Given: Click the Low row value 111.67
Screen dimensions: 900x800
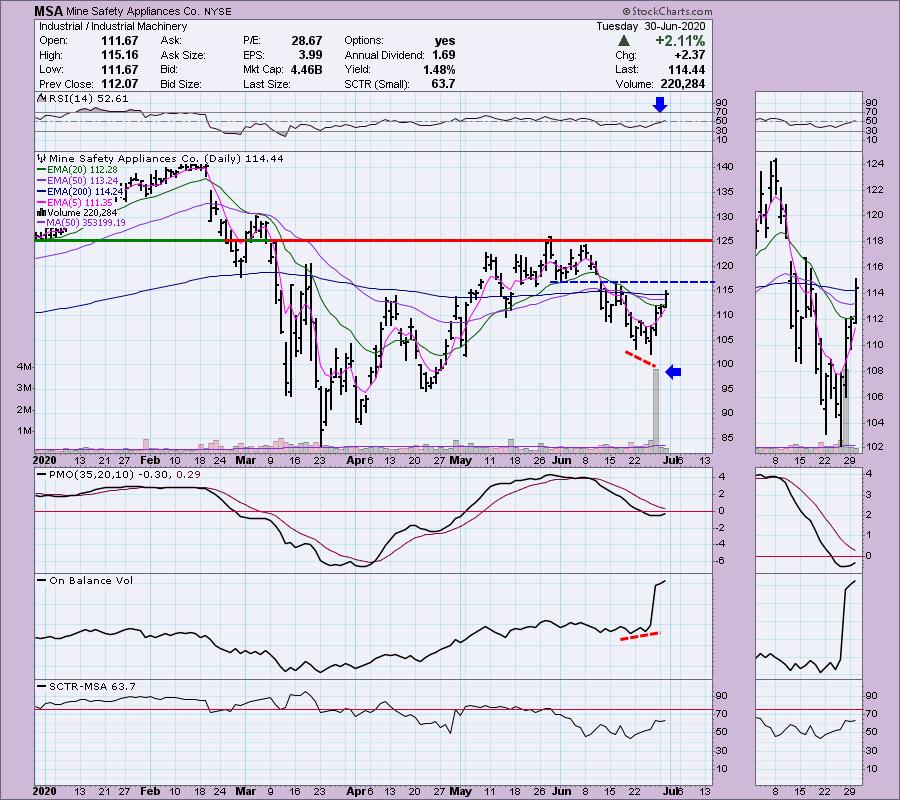Looking at the screenshot, I should pos(119,69).
